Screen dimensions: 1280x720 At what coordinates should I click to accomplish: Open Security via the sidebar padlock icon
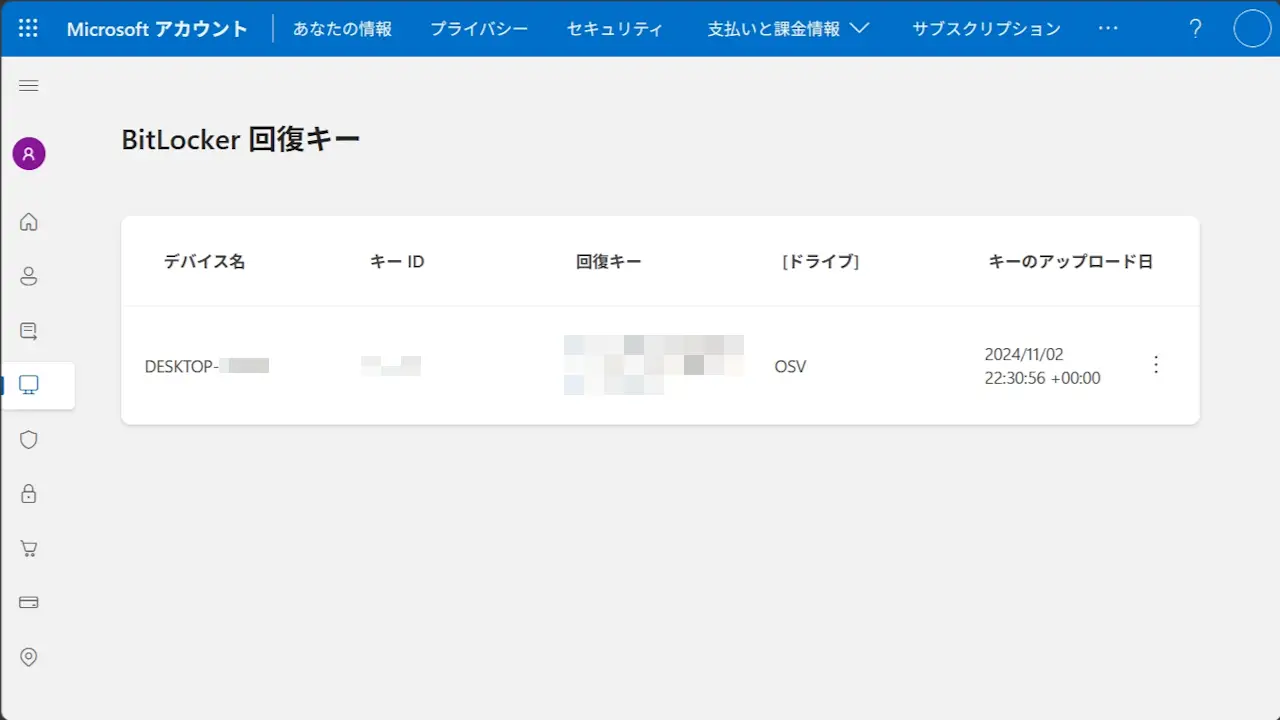pyautogui.click(x=29, y=493)
